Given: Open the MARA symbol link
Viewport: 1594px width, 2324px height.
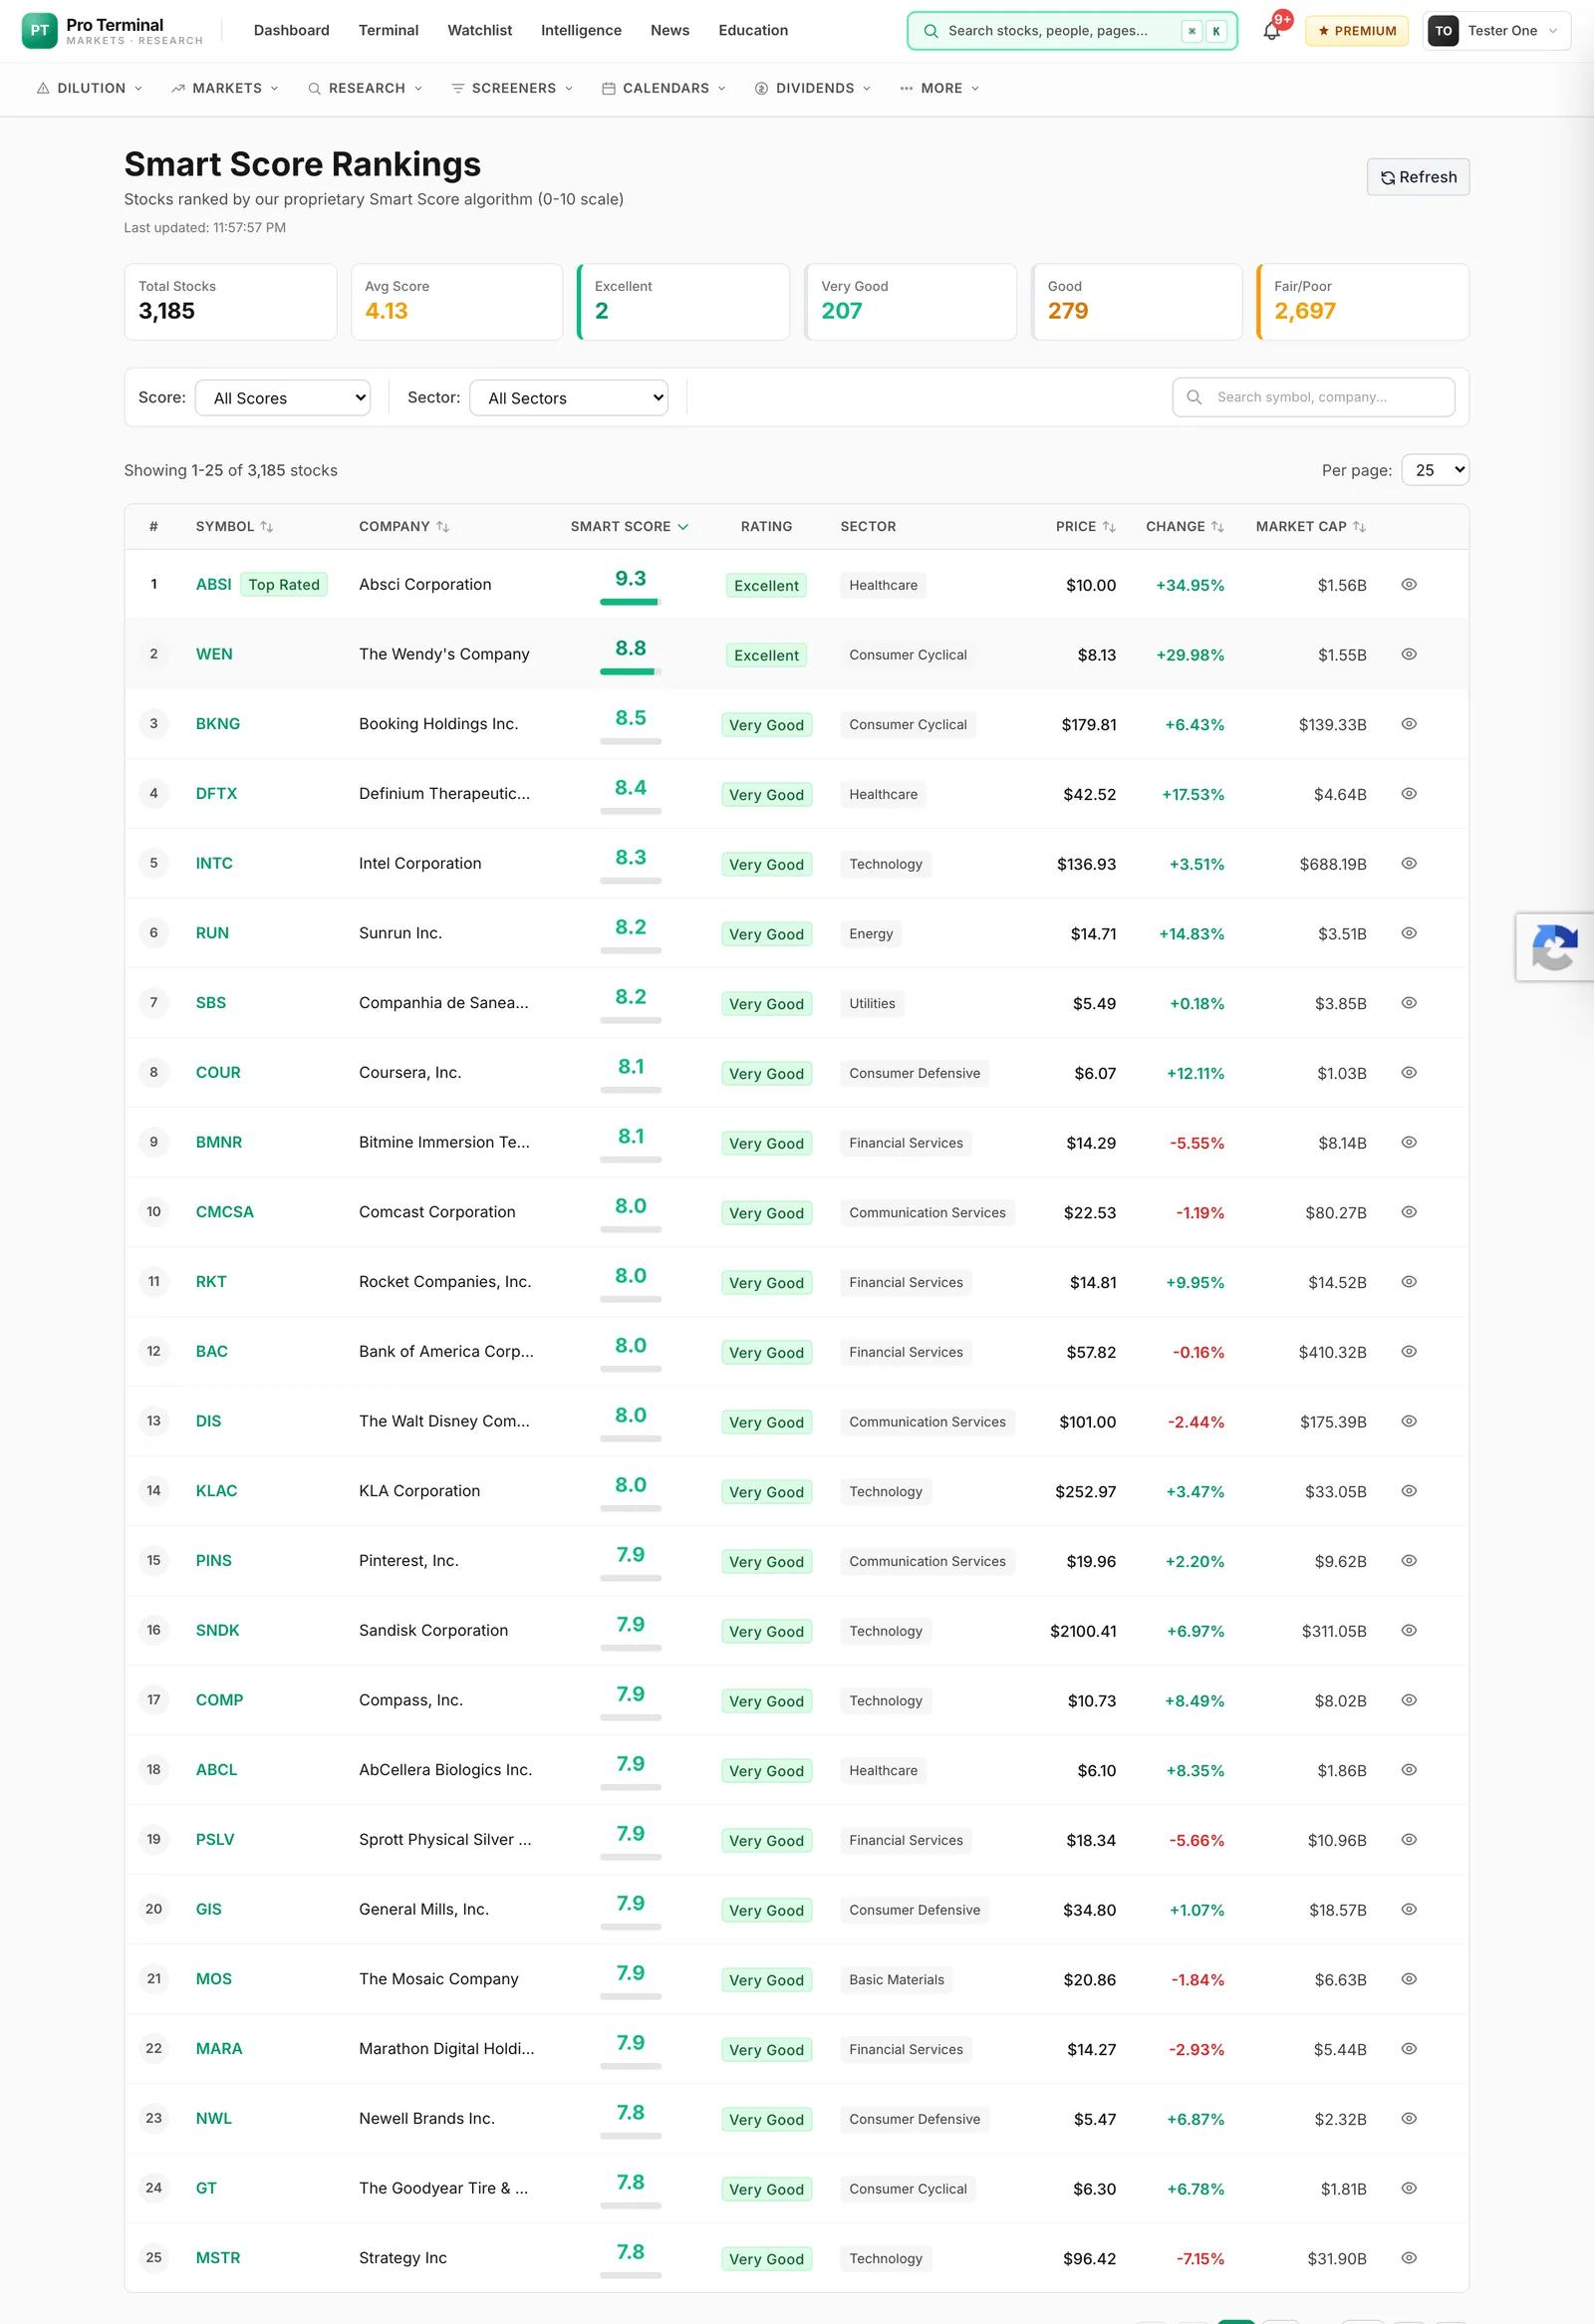Looking at the screenshot, I should (219, 2048).
